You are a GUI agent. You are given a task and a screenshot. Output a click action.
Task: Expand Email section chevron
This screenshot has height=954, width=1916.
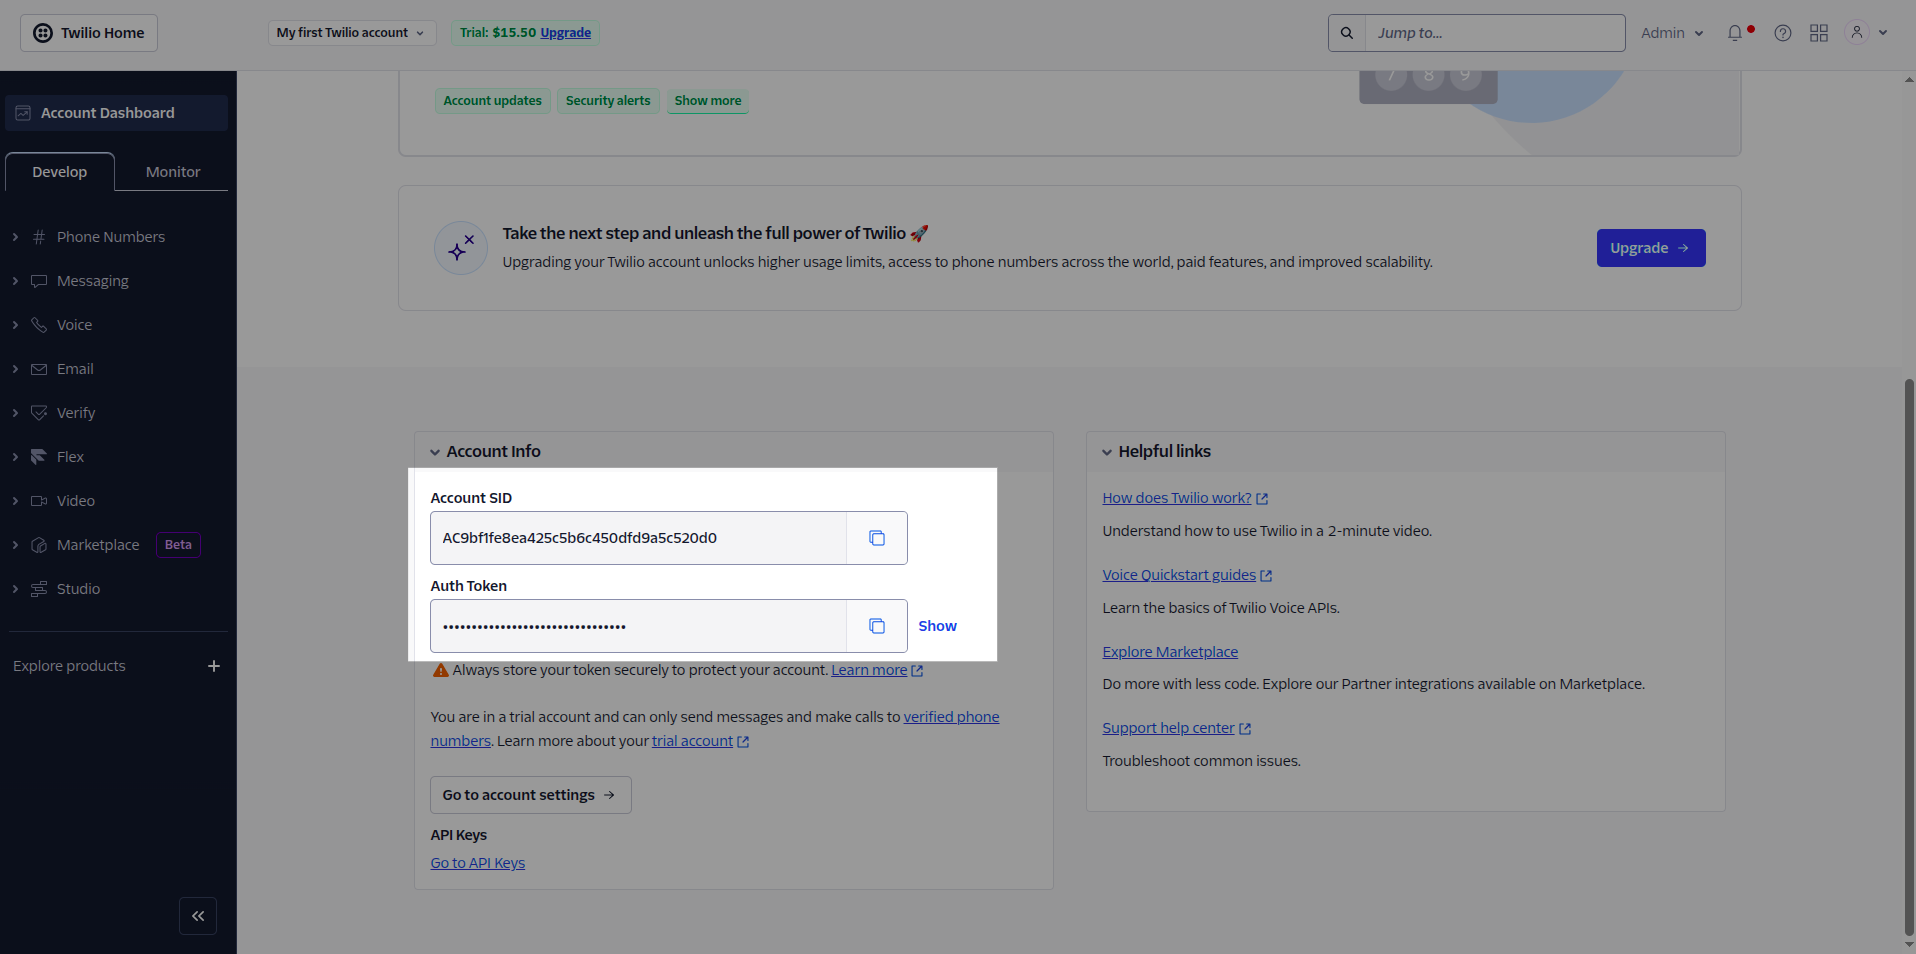(x=15, y=369)
